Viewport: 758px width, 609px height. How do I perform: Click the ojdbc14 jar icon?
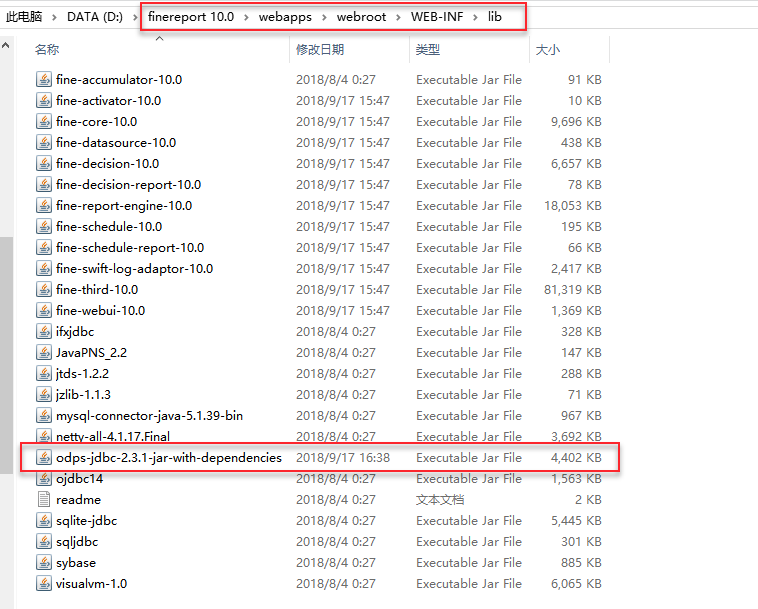click(44, 479)
